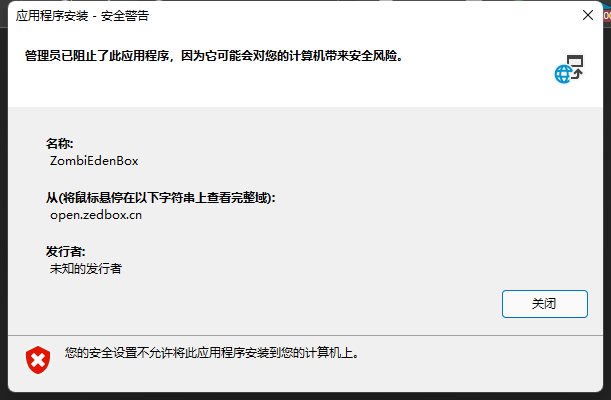
Task: Close the dialog with the X icon
Action: click(588, 15)
